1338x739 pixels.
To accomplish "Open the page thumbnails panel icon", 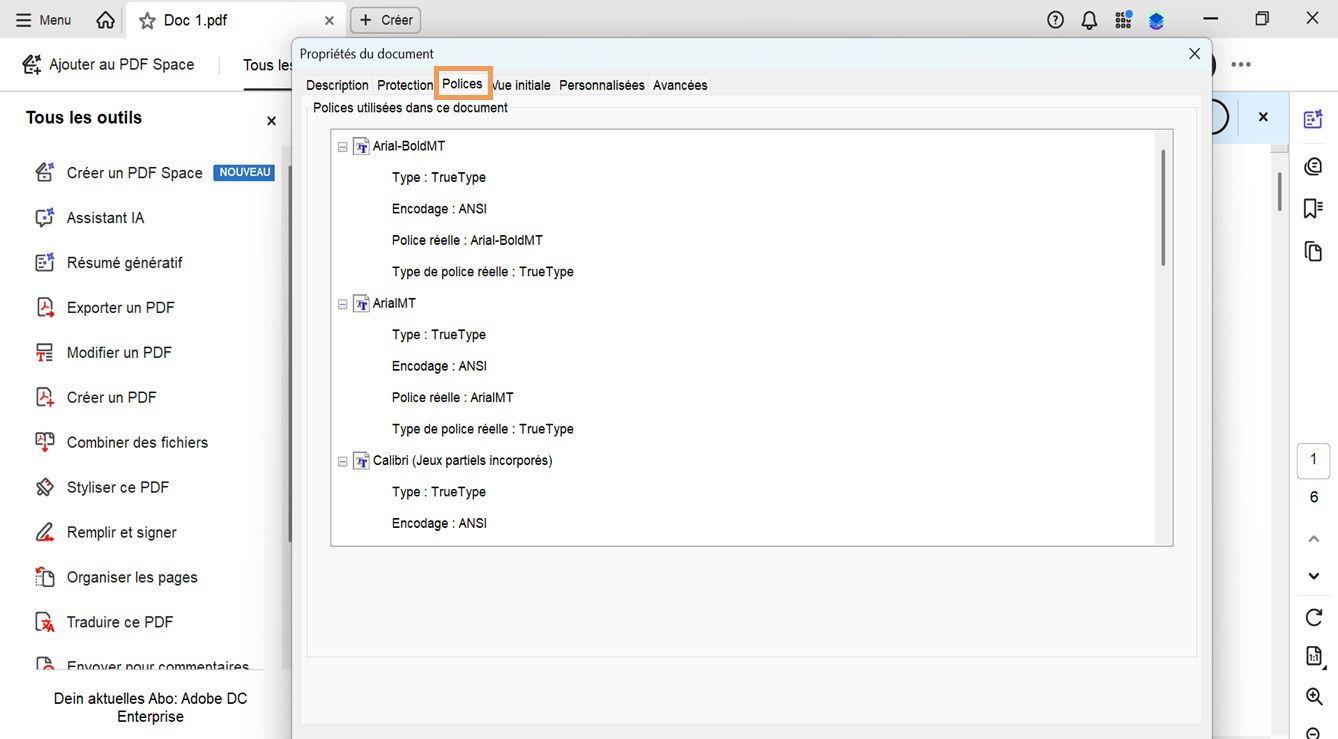I will (1313, 251).
